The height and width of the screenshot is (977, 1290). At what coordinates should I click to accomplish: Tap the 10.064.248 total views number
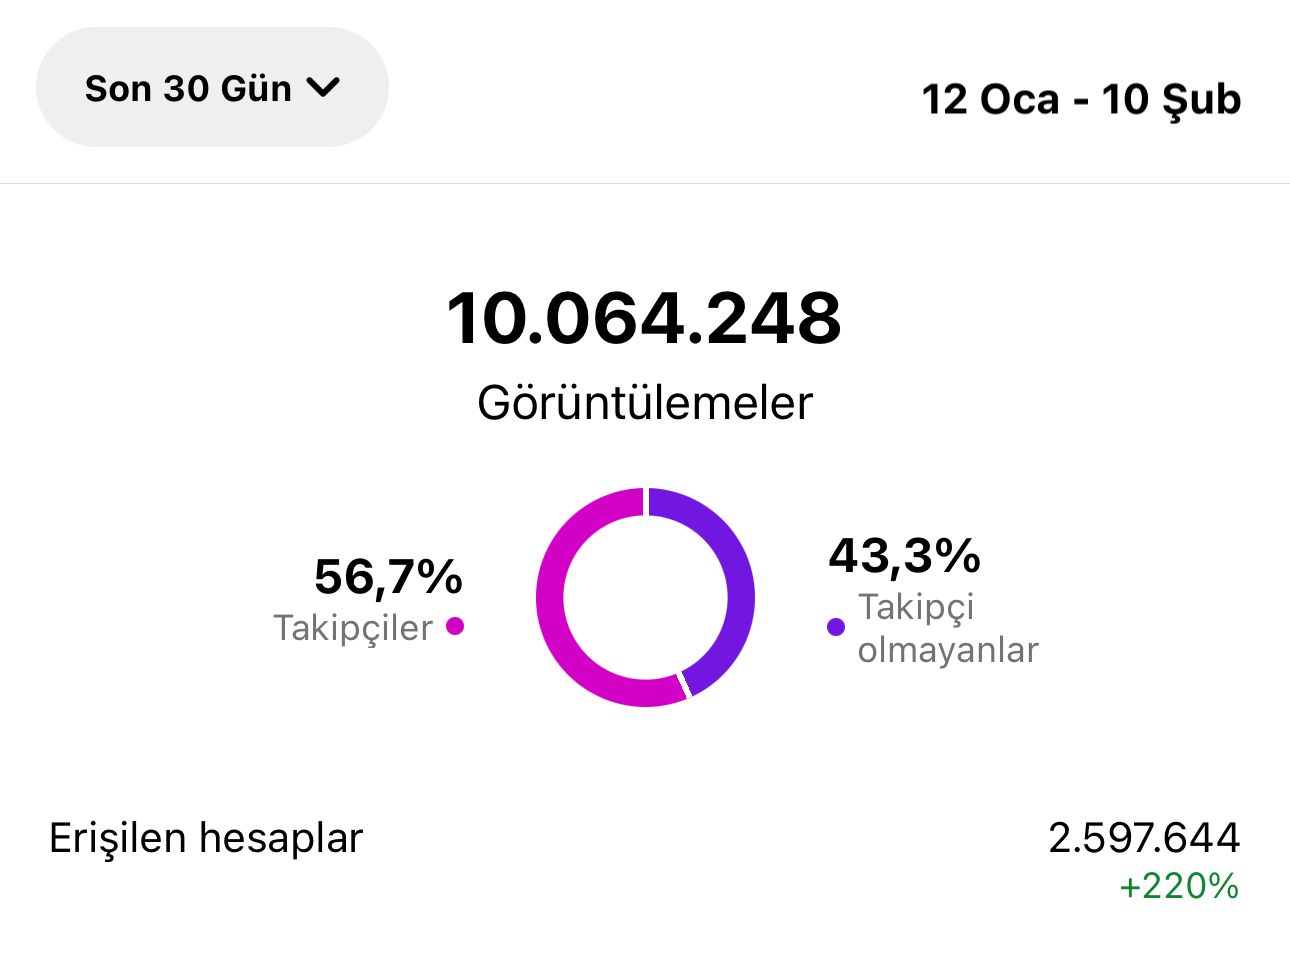tap(644, 318)
